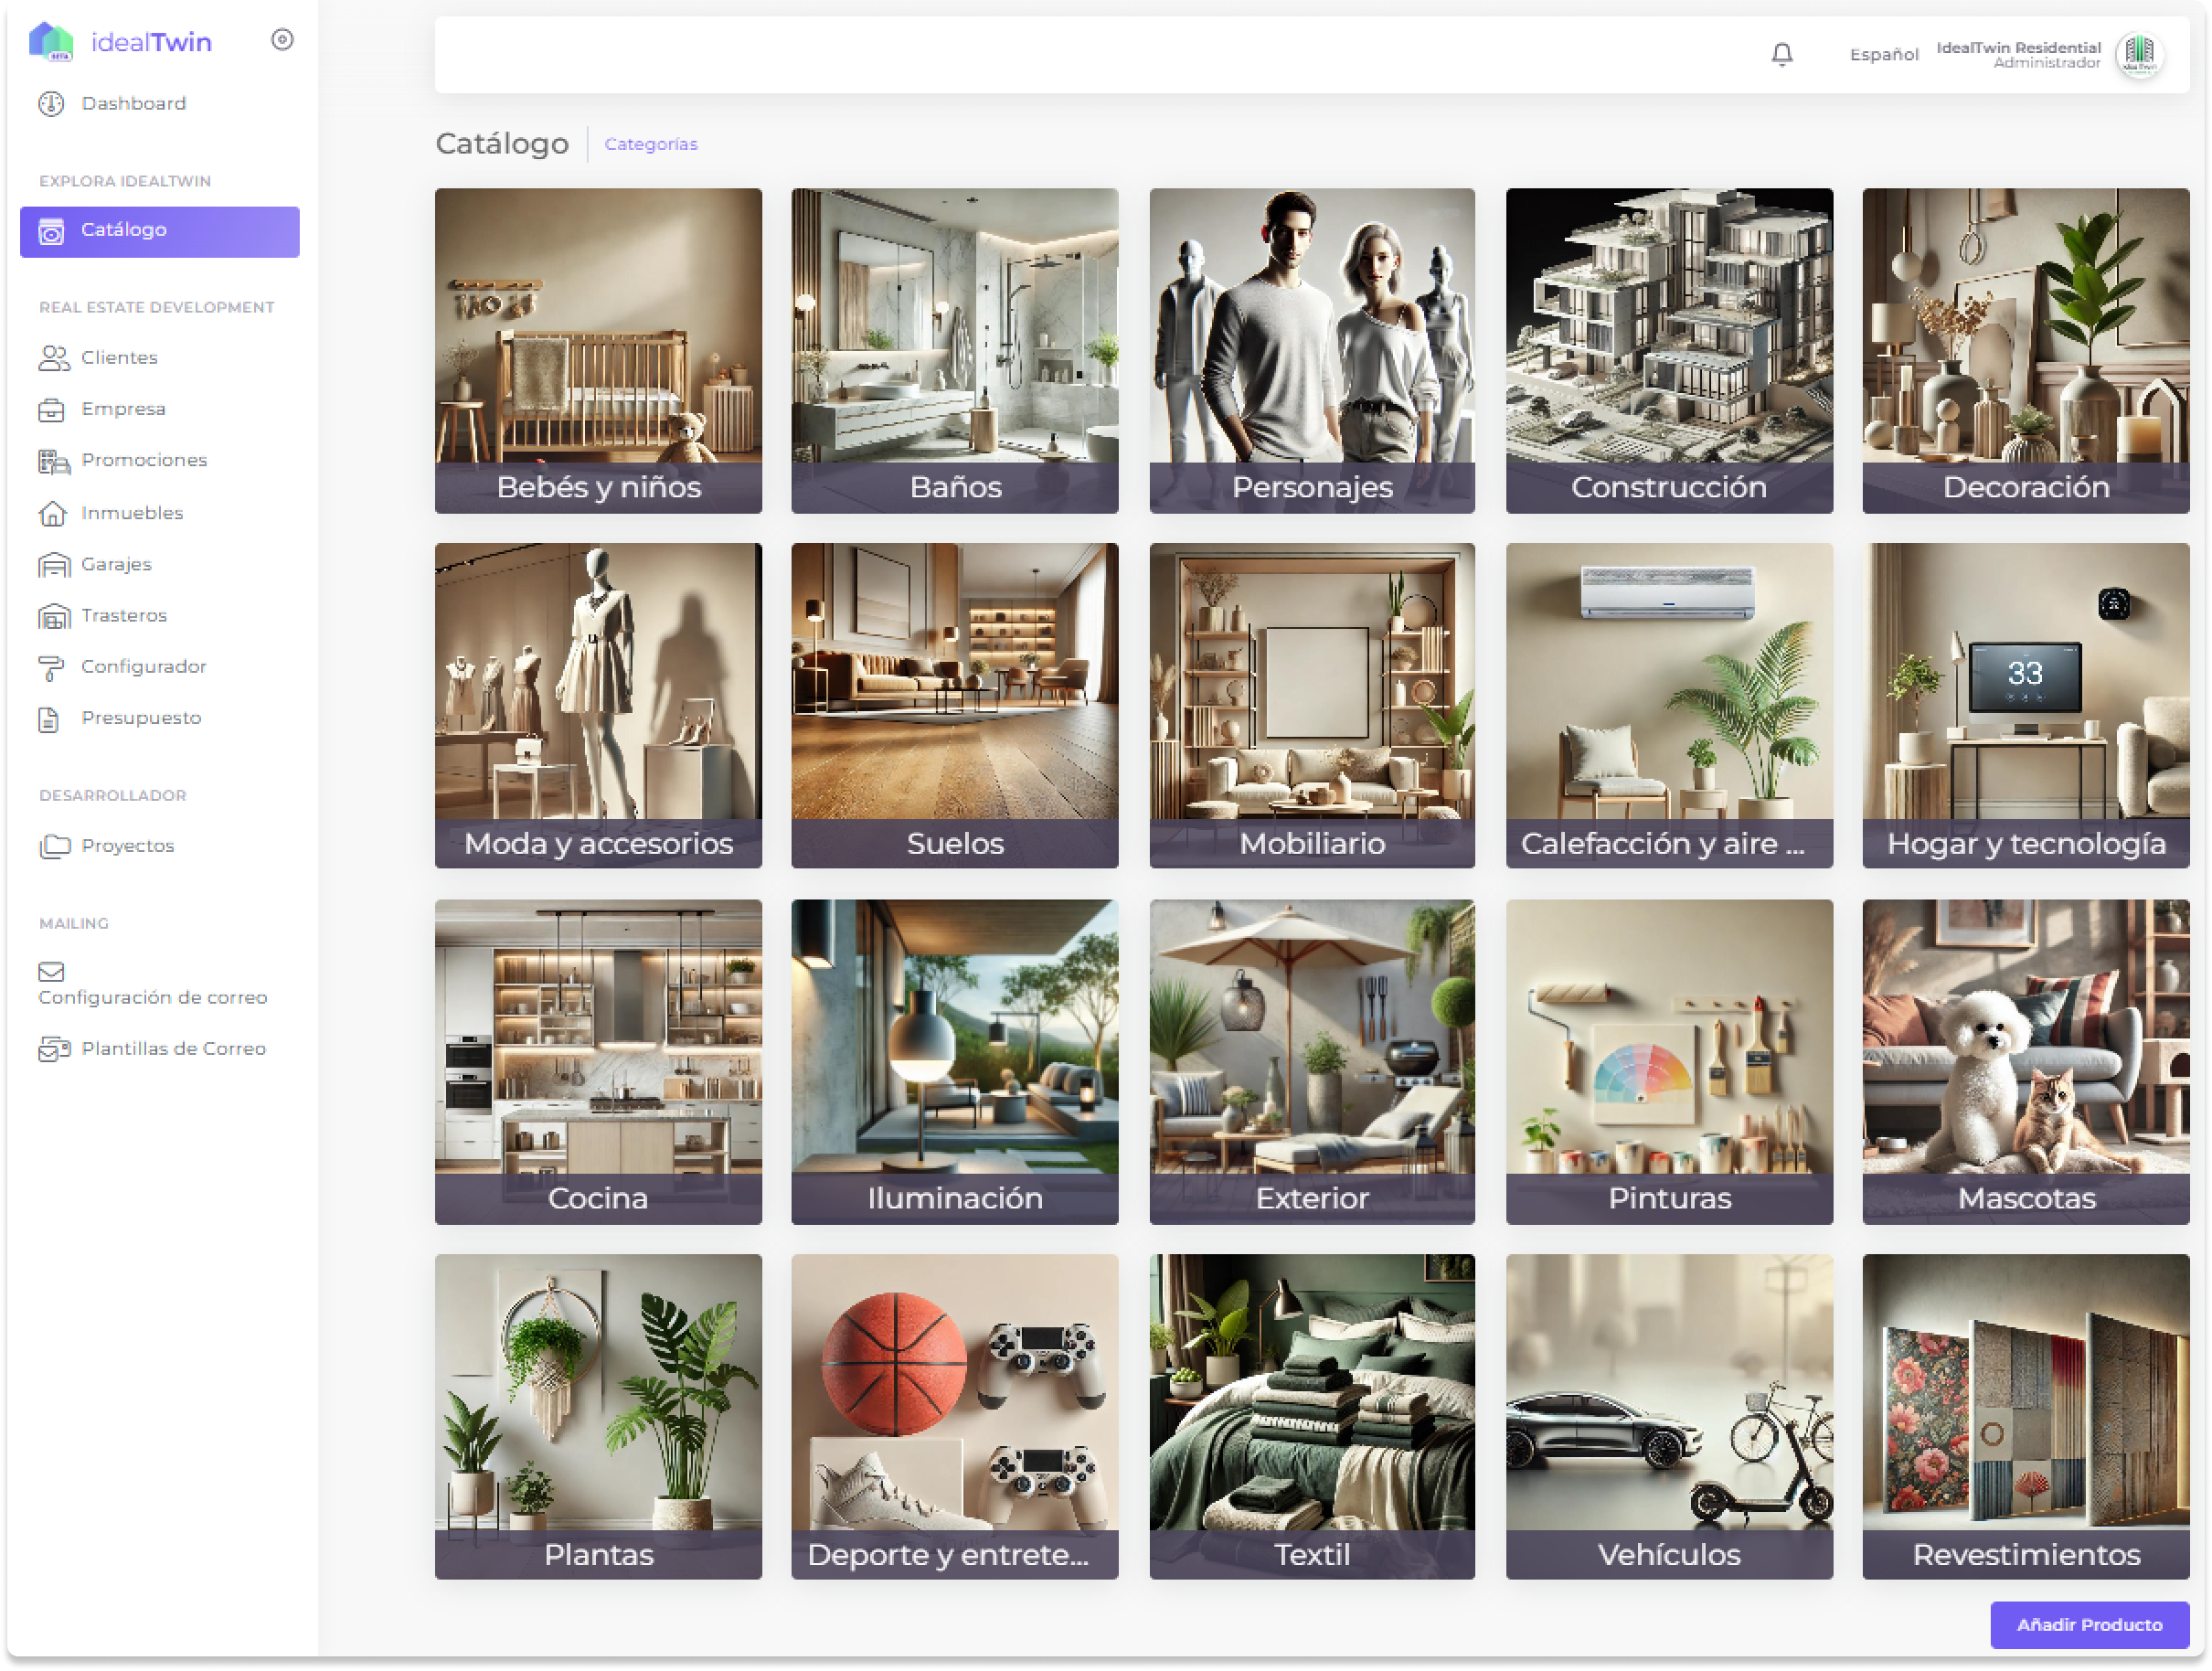Open the Baños category thumbnail
Screen dimensions: 2212x1671
pos(954,350)
